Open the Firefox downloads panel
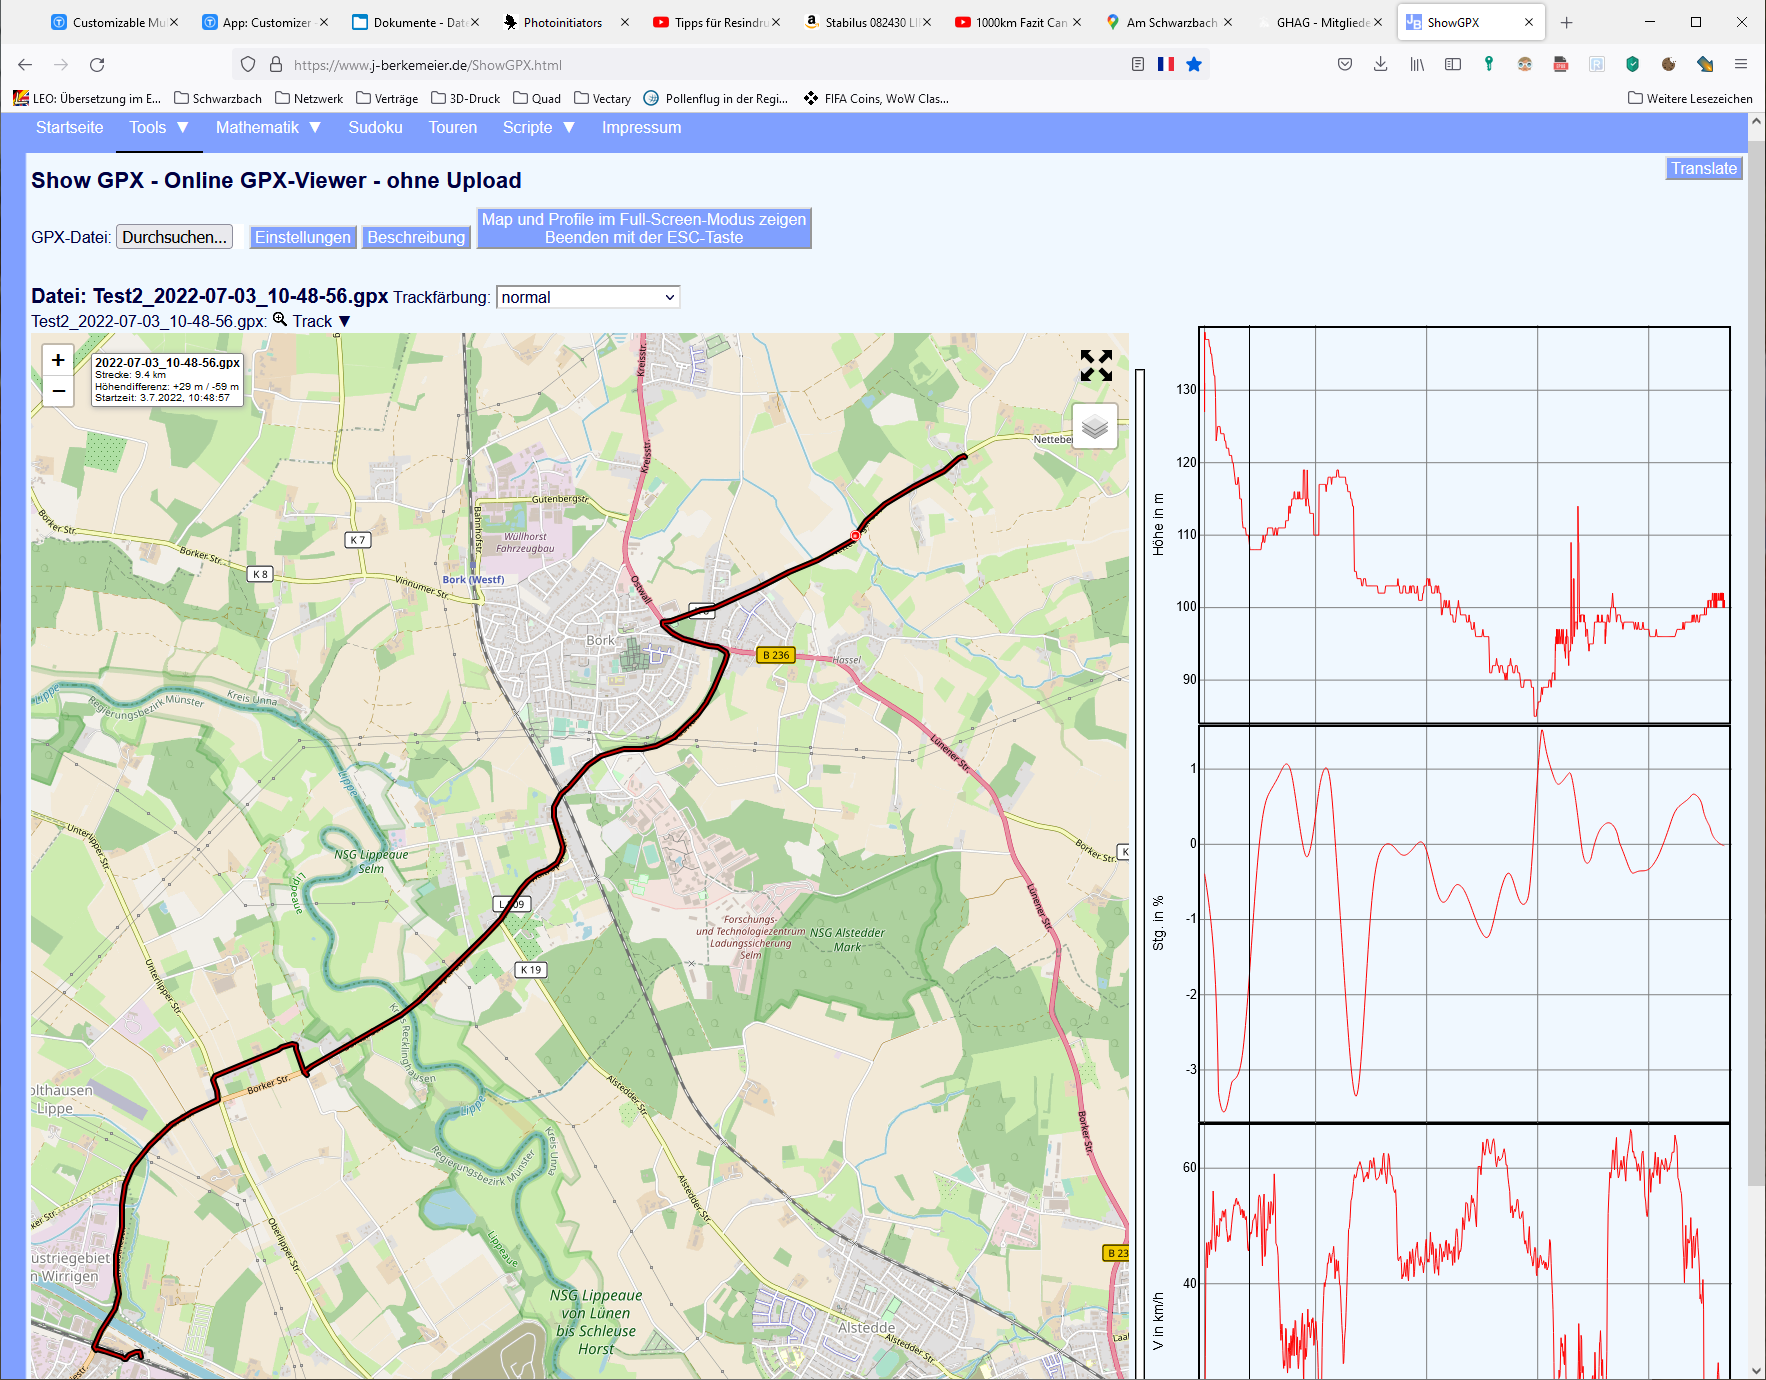The height and width of the screenshot is (1380, 1766). point(1381,65)
